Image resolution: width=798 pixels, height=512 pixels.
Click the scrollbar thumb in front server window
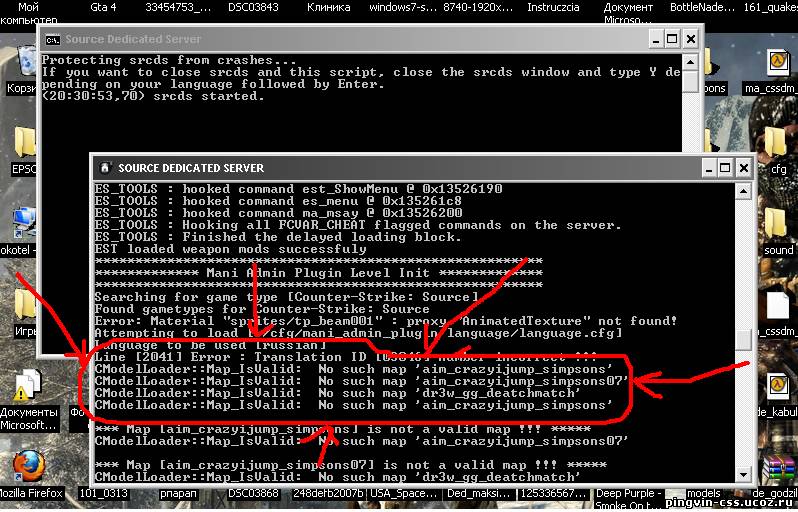[x=743, y=340]
